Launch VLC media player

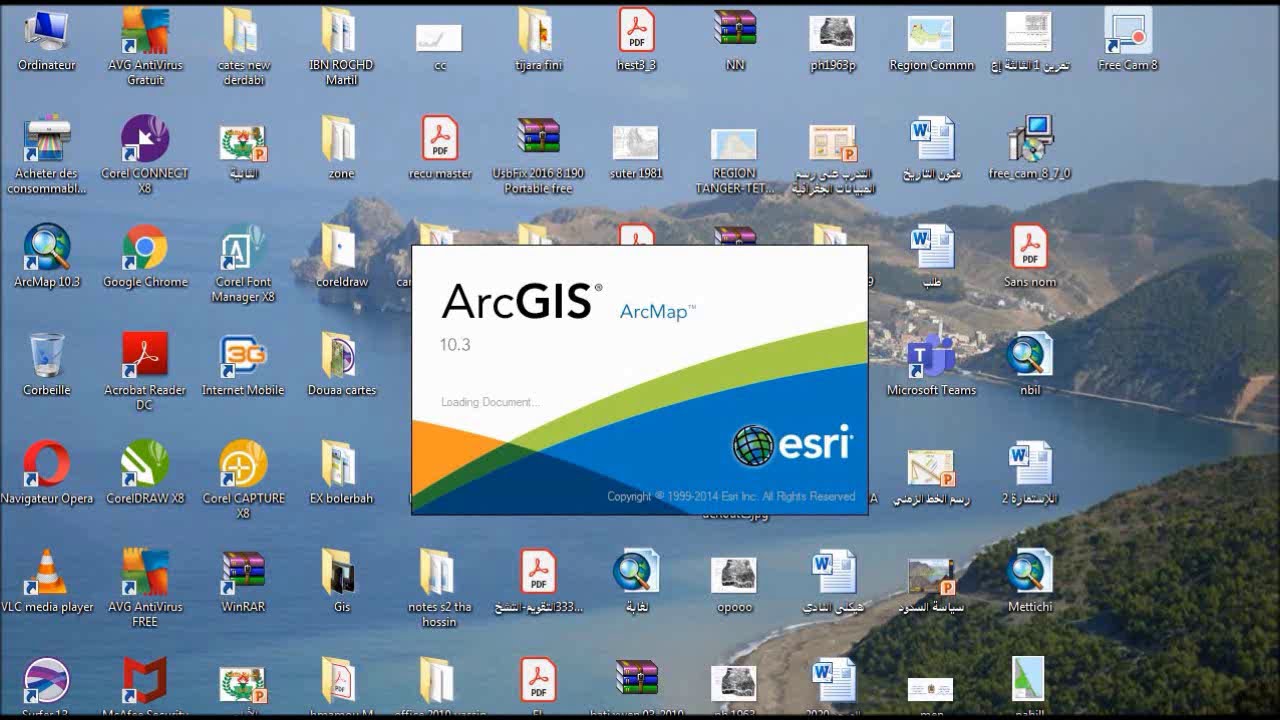tap(46, 572)
